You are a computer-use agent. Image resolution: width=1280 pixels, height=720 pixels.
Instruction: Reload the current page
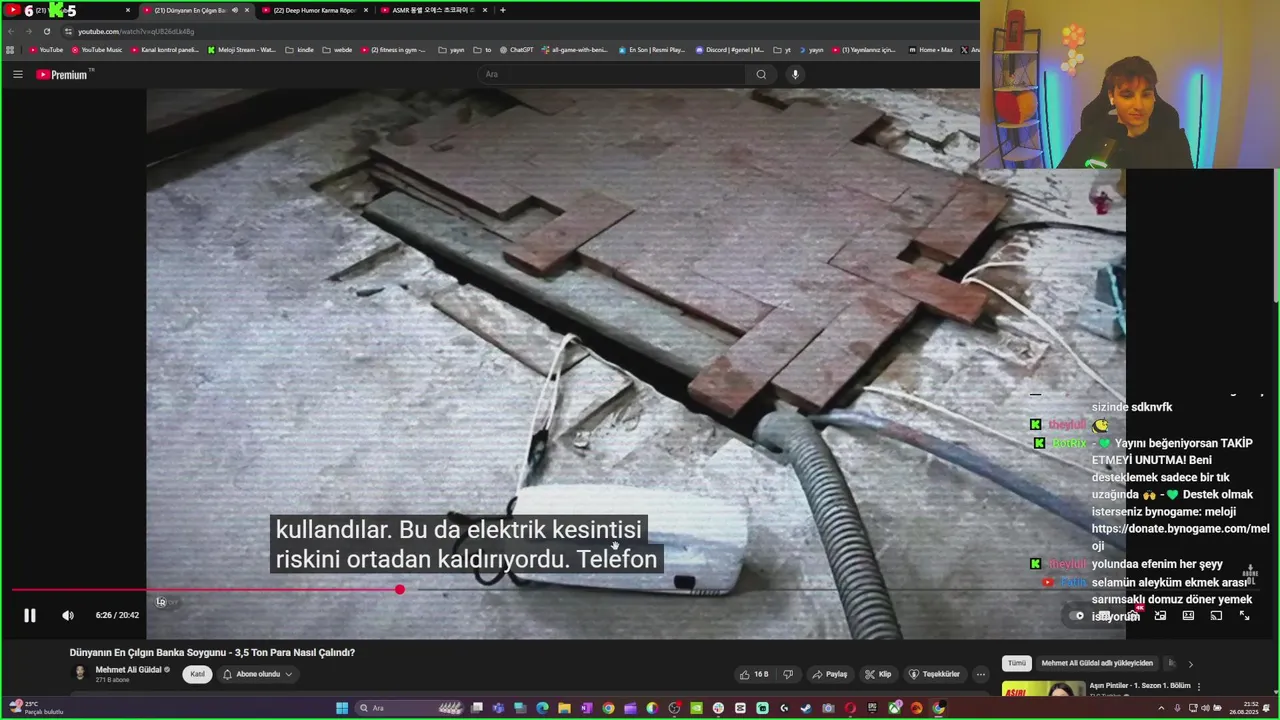pos(46,31)
